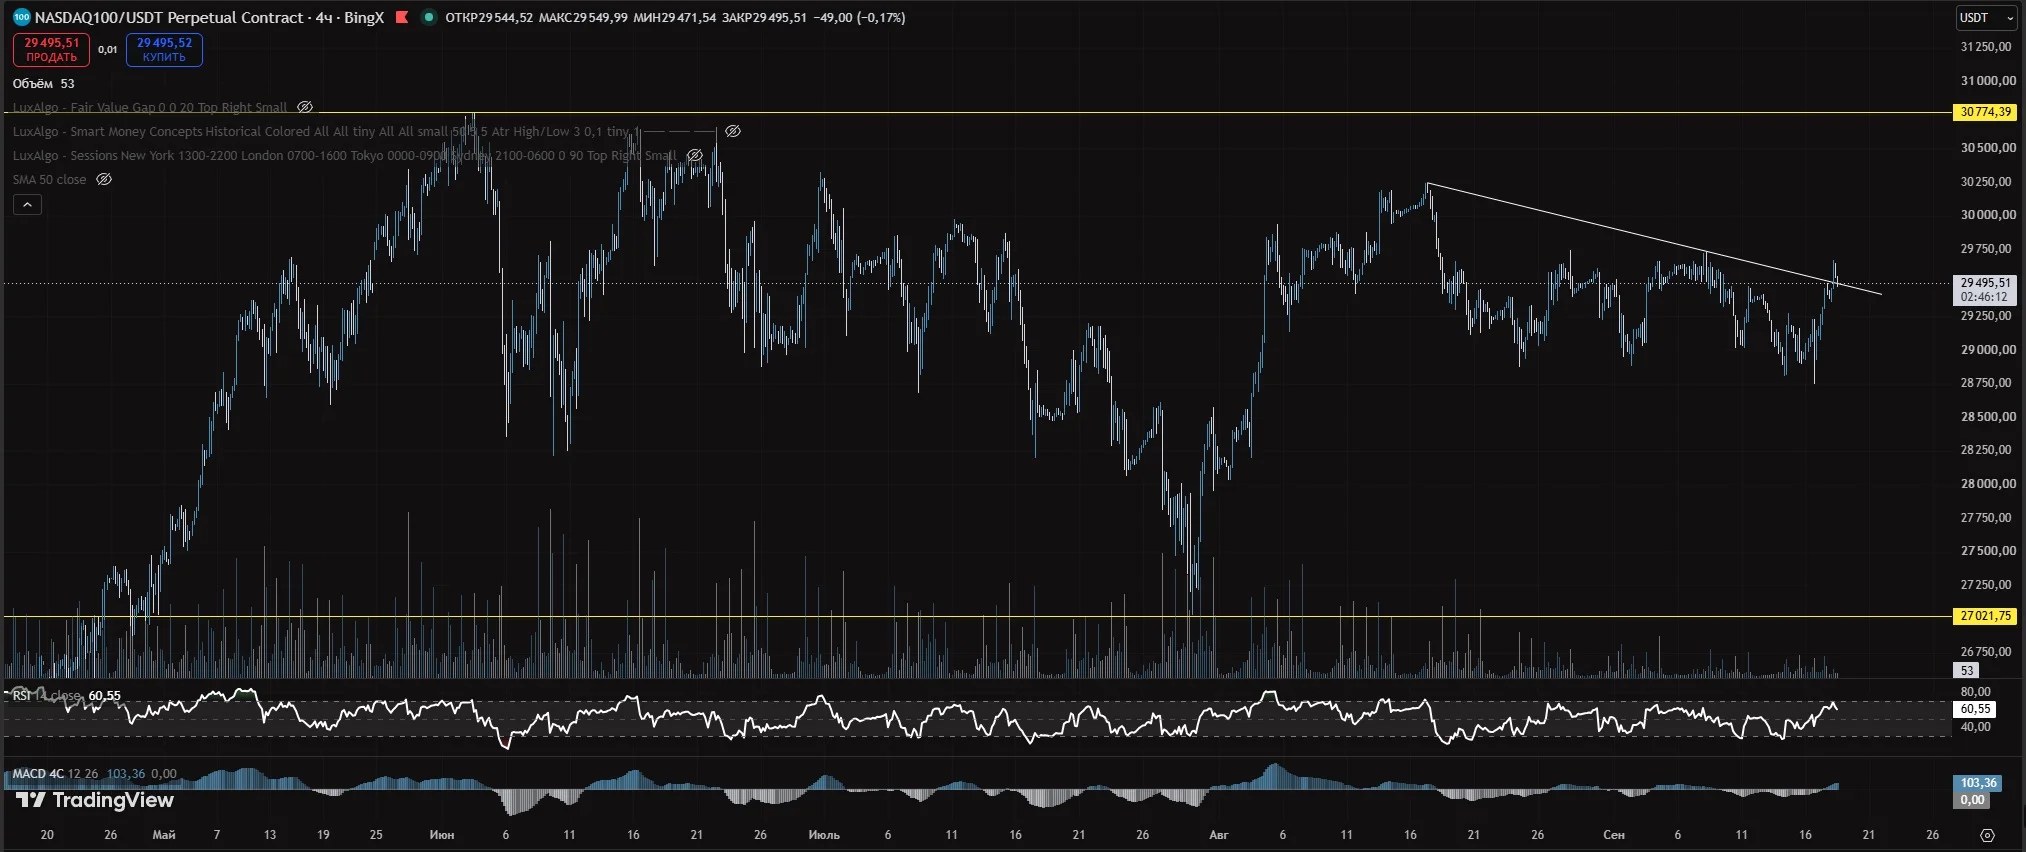Click the grey 0,00 MACD scale label
The image size is (2026, 852).
pyautogui.click(x=1972, y=800)
